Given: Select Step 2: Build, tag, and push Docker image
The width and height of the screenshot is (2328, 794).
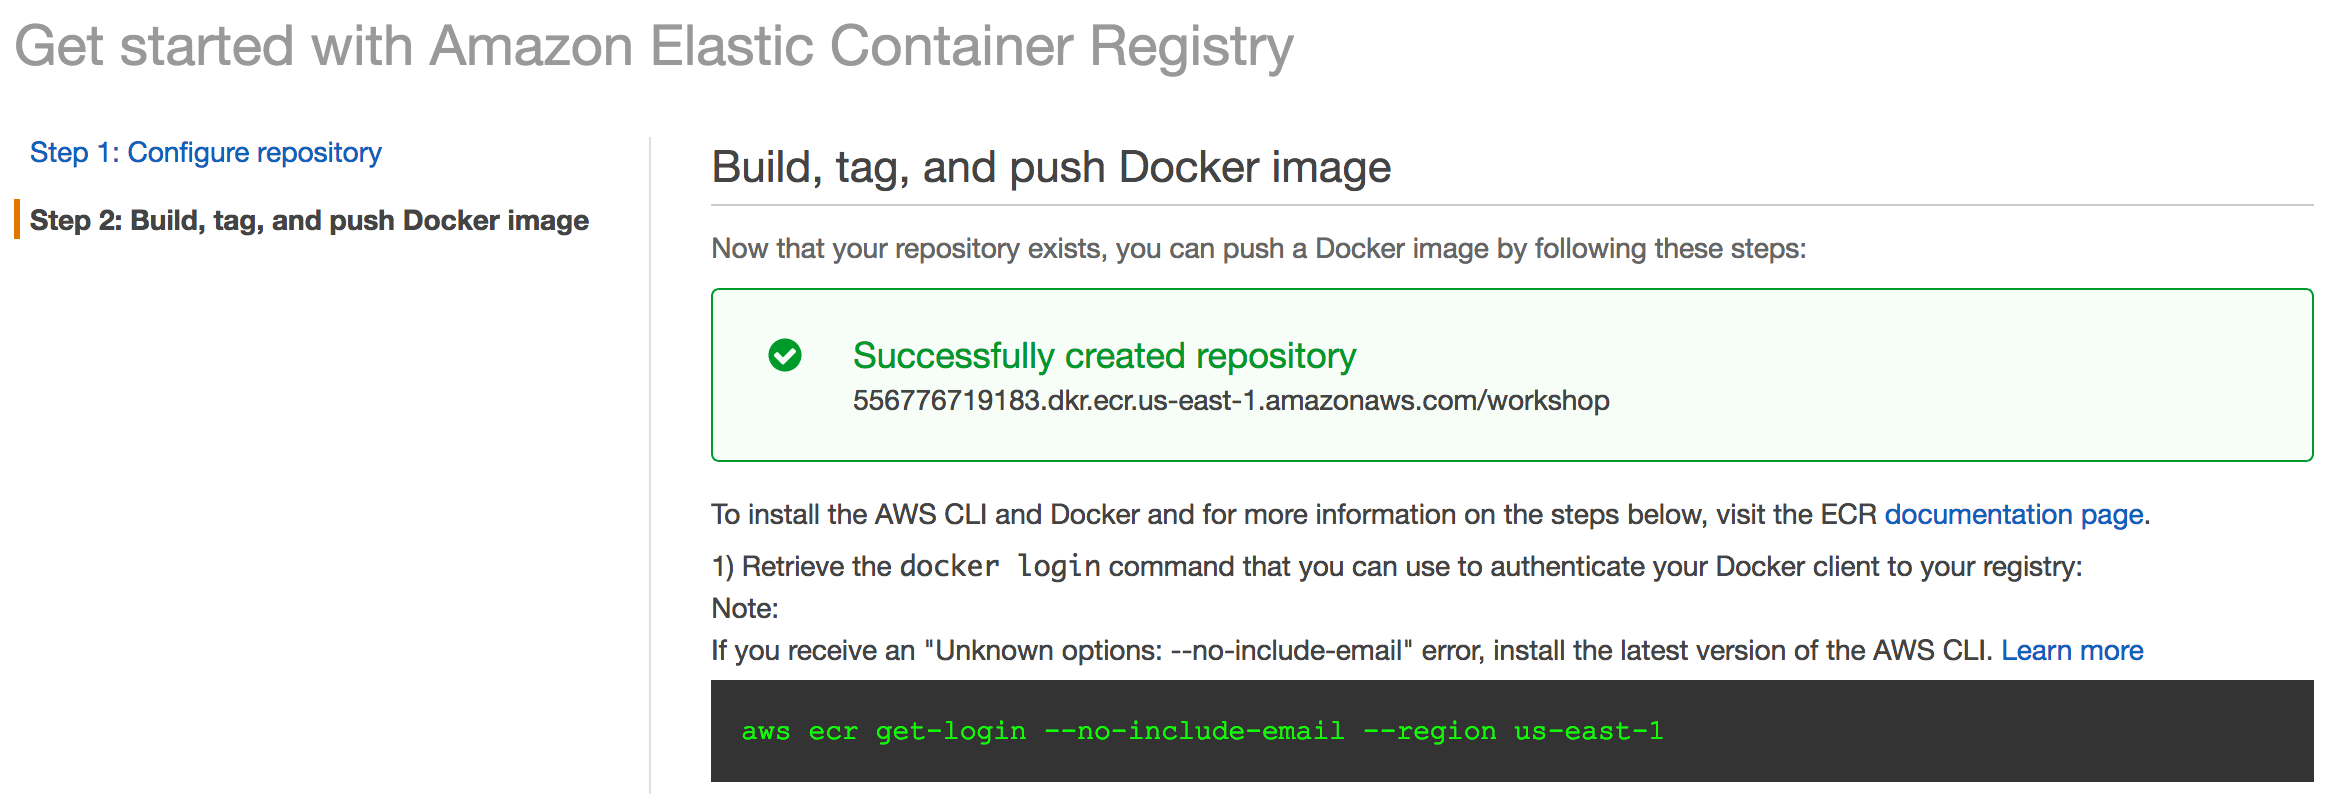Looking at the screenshot, I should click(309, 221).
